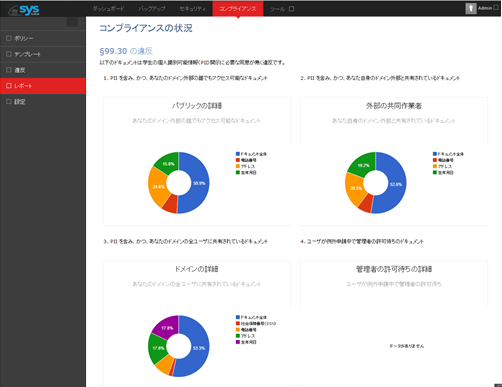This screenshot has width=502, height=387.
Task: Open ポリシー in the sidebar
Action: 43,38
